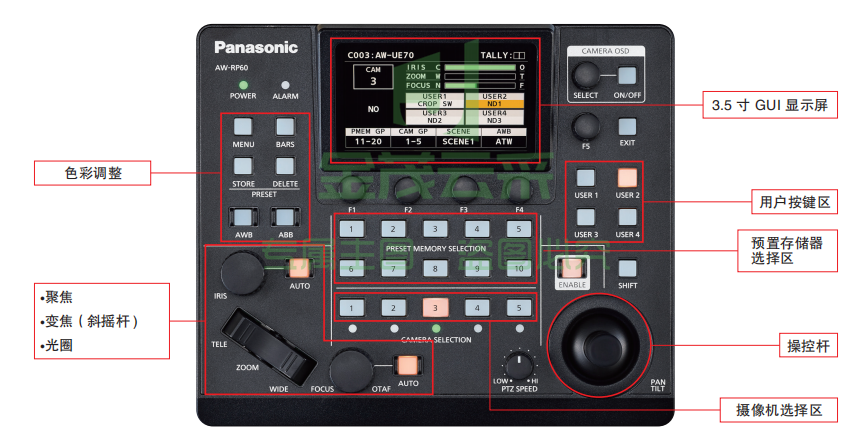
Task: Trigger the ABB black balance button
Action: (285, 217)
